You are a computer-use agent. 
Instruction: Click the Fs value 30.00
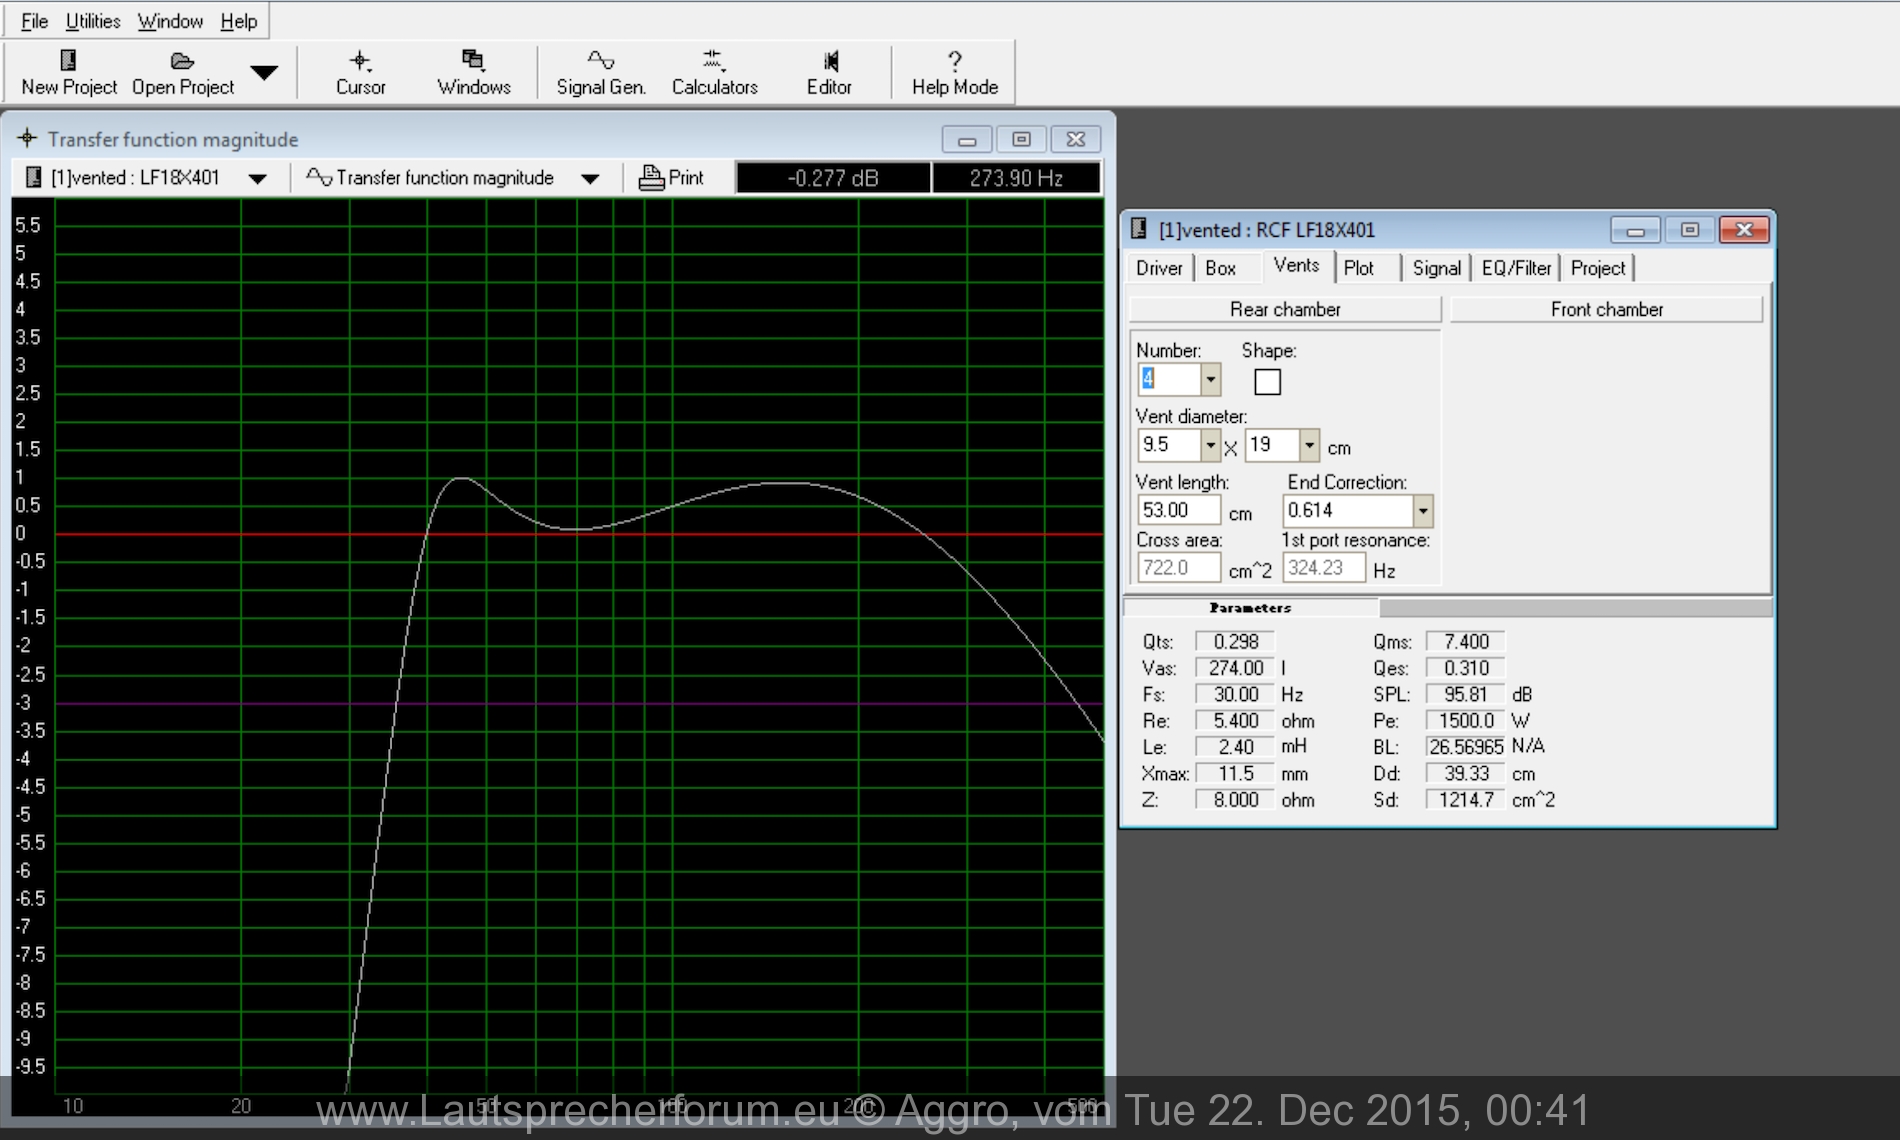[x=1235, y=694]
